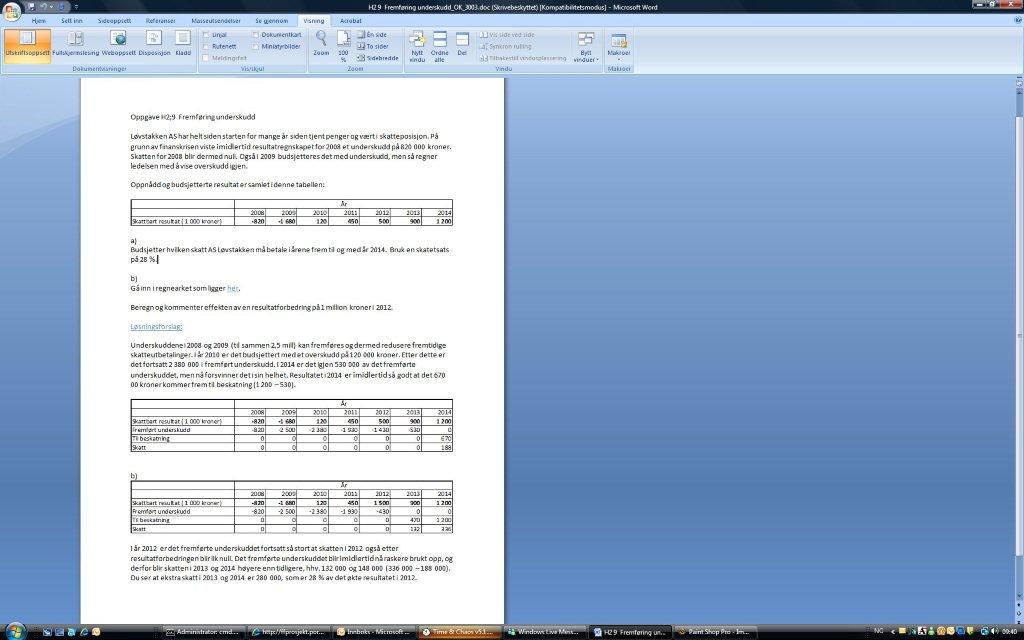Image resolution: width=1024 pixels, height=640 pixels.
Task: Follow the 'her' hyperlink in document
Action: [x=233, y=288]
